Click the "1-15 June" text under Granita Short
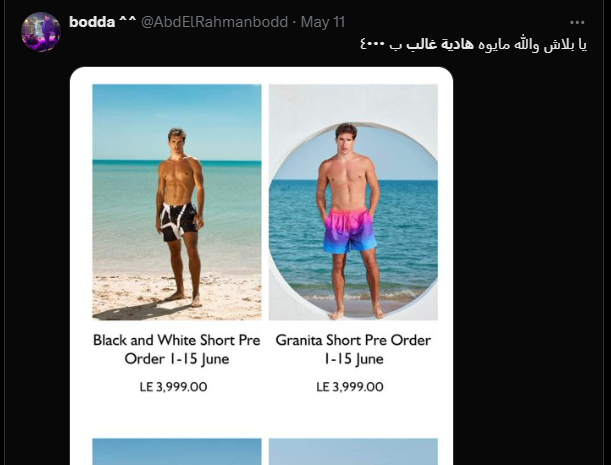Screen dimensions: 611x465 click(x=353, y=359)
